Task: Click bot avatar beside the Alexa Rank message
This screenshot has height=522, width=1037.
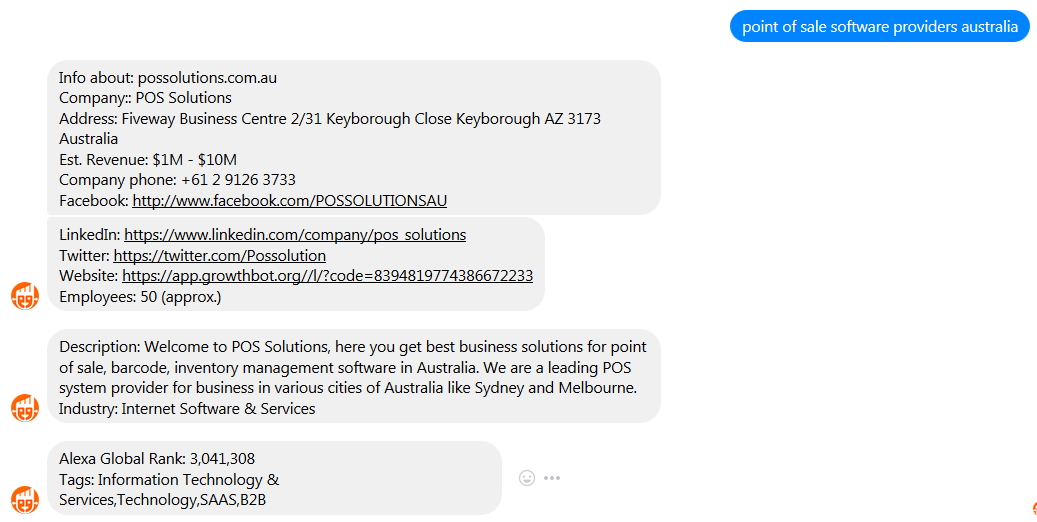Action: [x=25, y=500]
